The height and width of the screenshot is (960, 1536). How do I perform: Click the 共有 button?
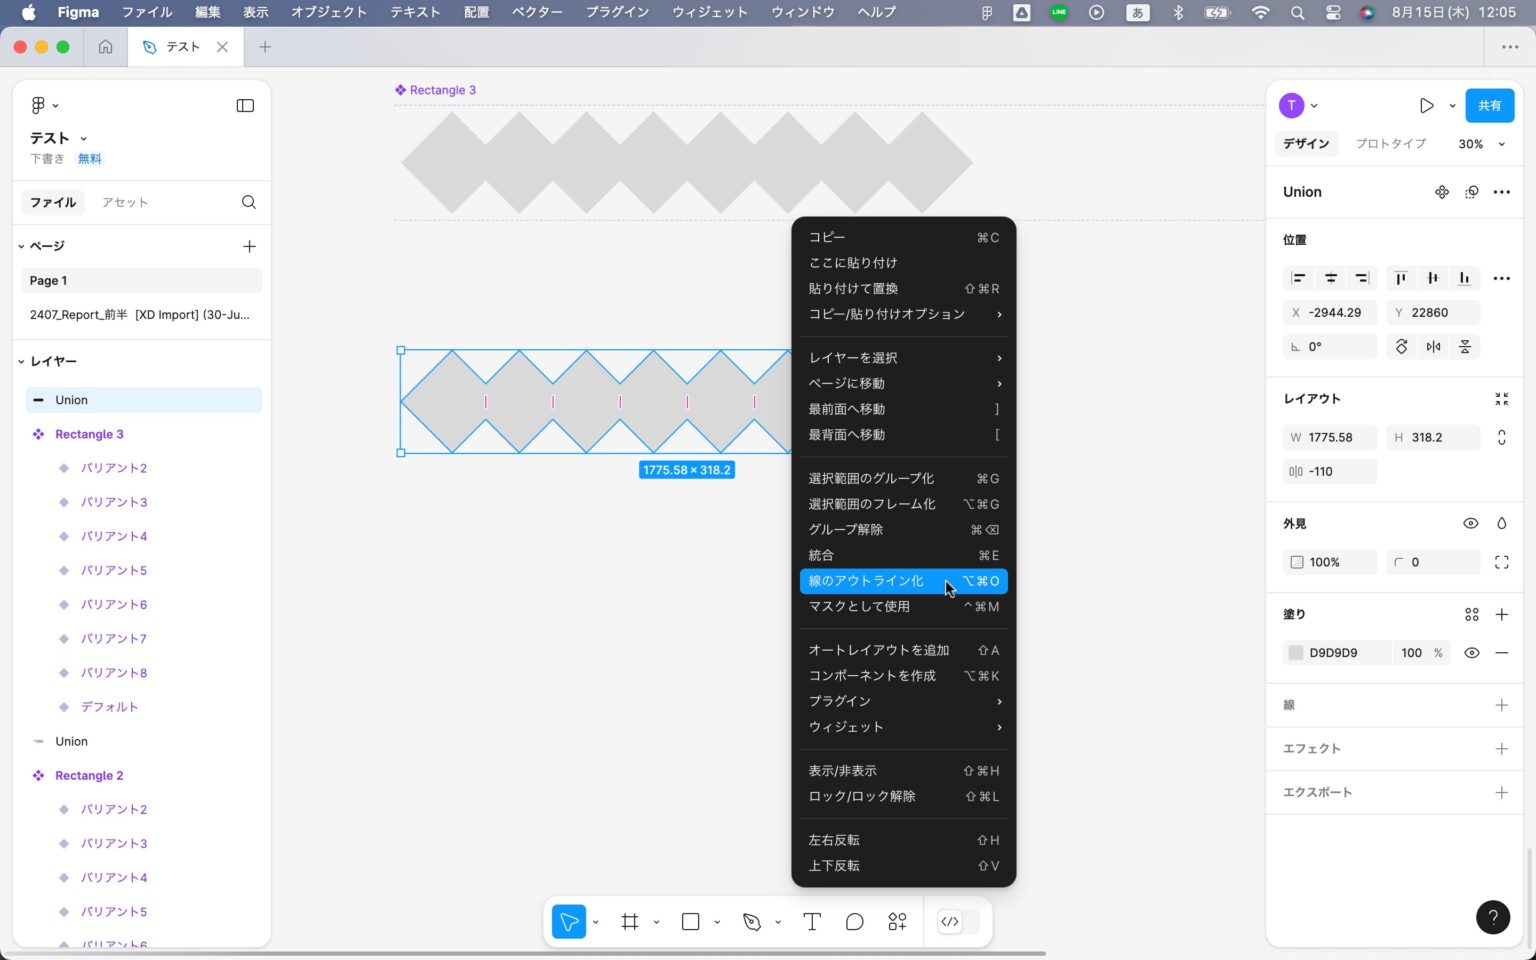[1489, 105]
